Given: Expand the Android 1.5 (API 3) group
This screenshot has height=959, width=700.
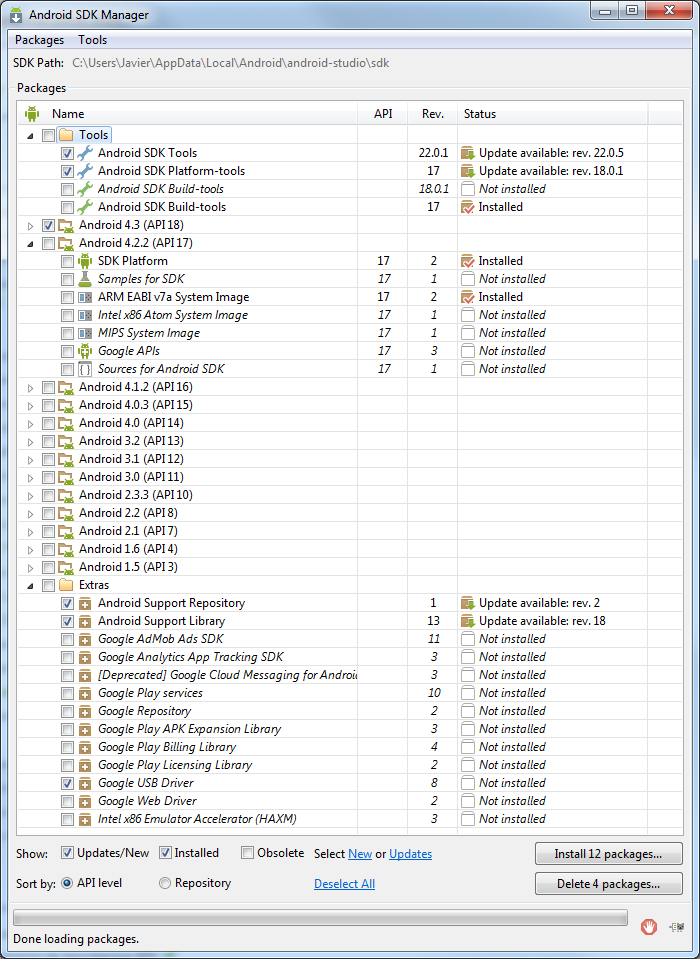Looking at the screenshot, I should [31, 568].
